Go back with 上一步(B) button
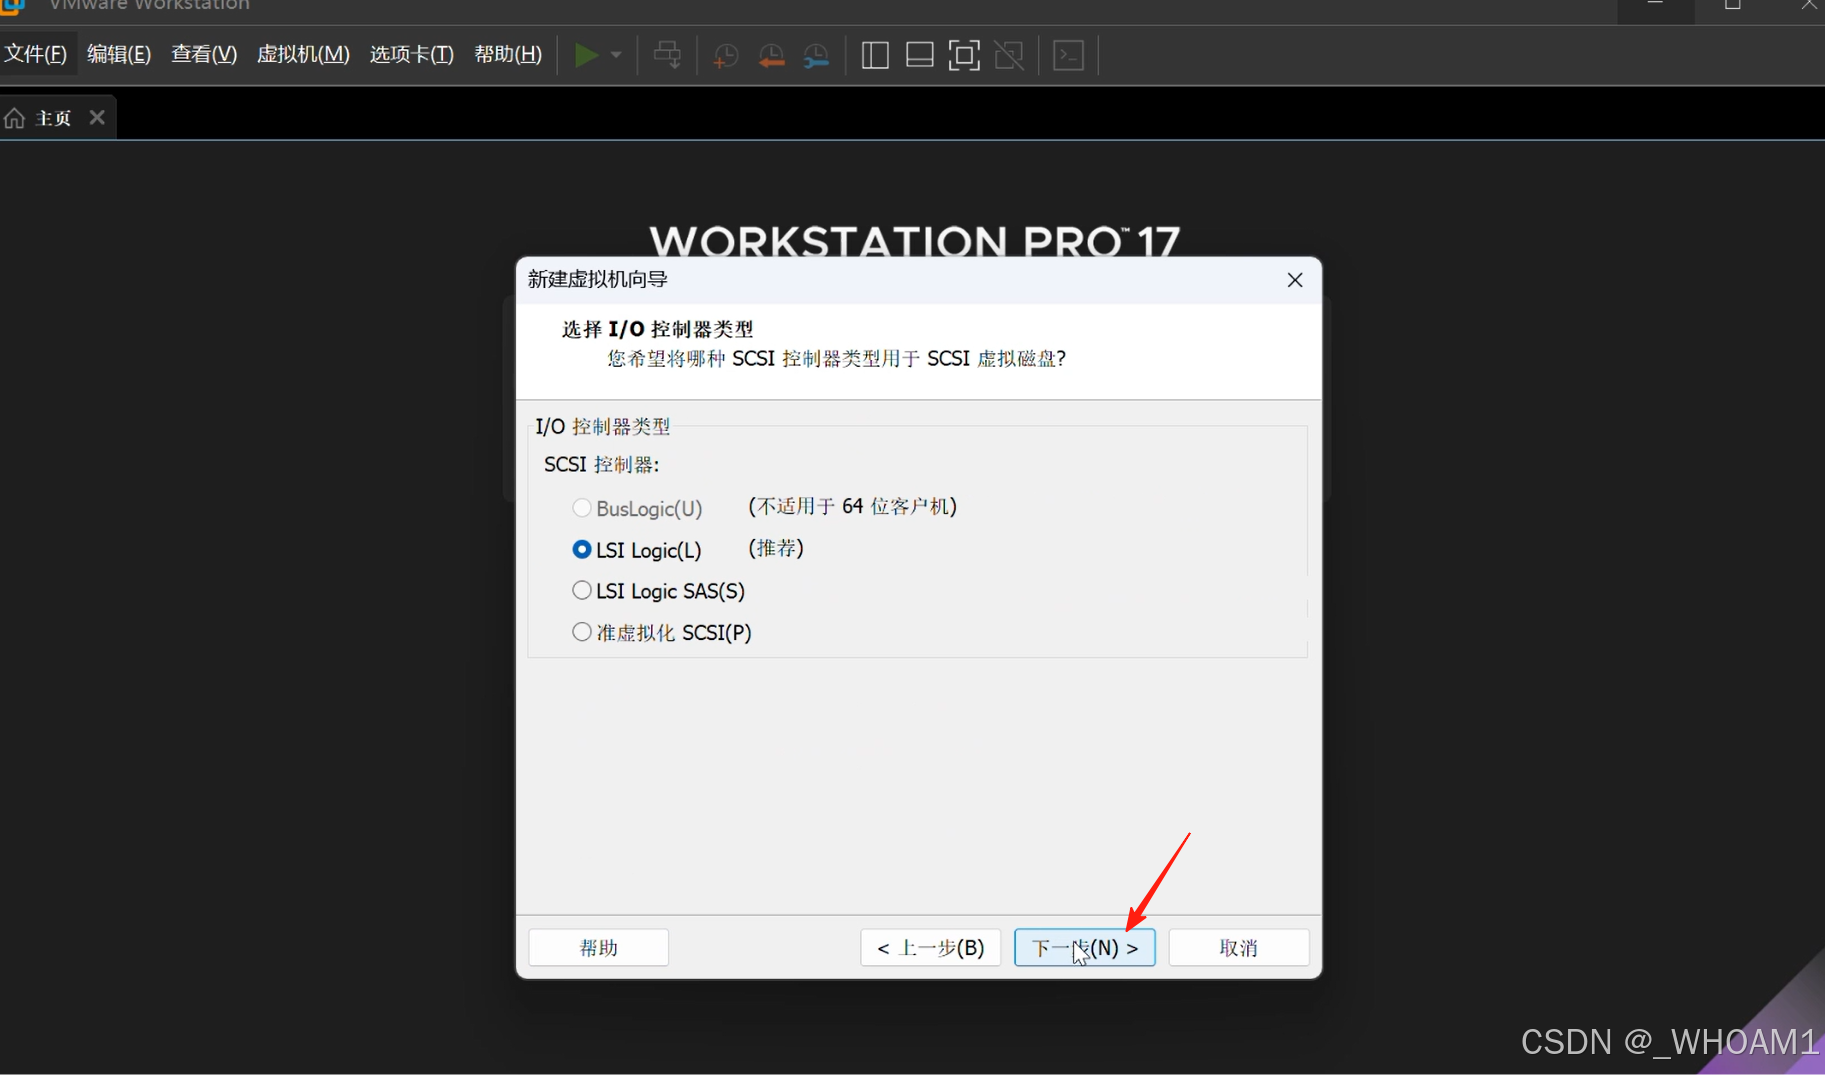The height and width of the screenshot is (1075, 1825). click(x=930, y=947)
